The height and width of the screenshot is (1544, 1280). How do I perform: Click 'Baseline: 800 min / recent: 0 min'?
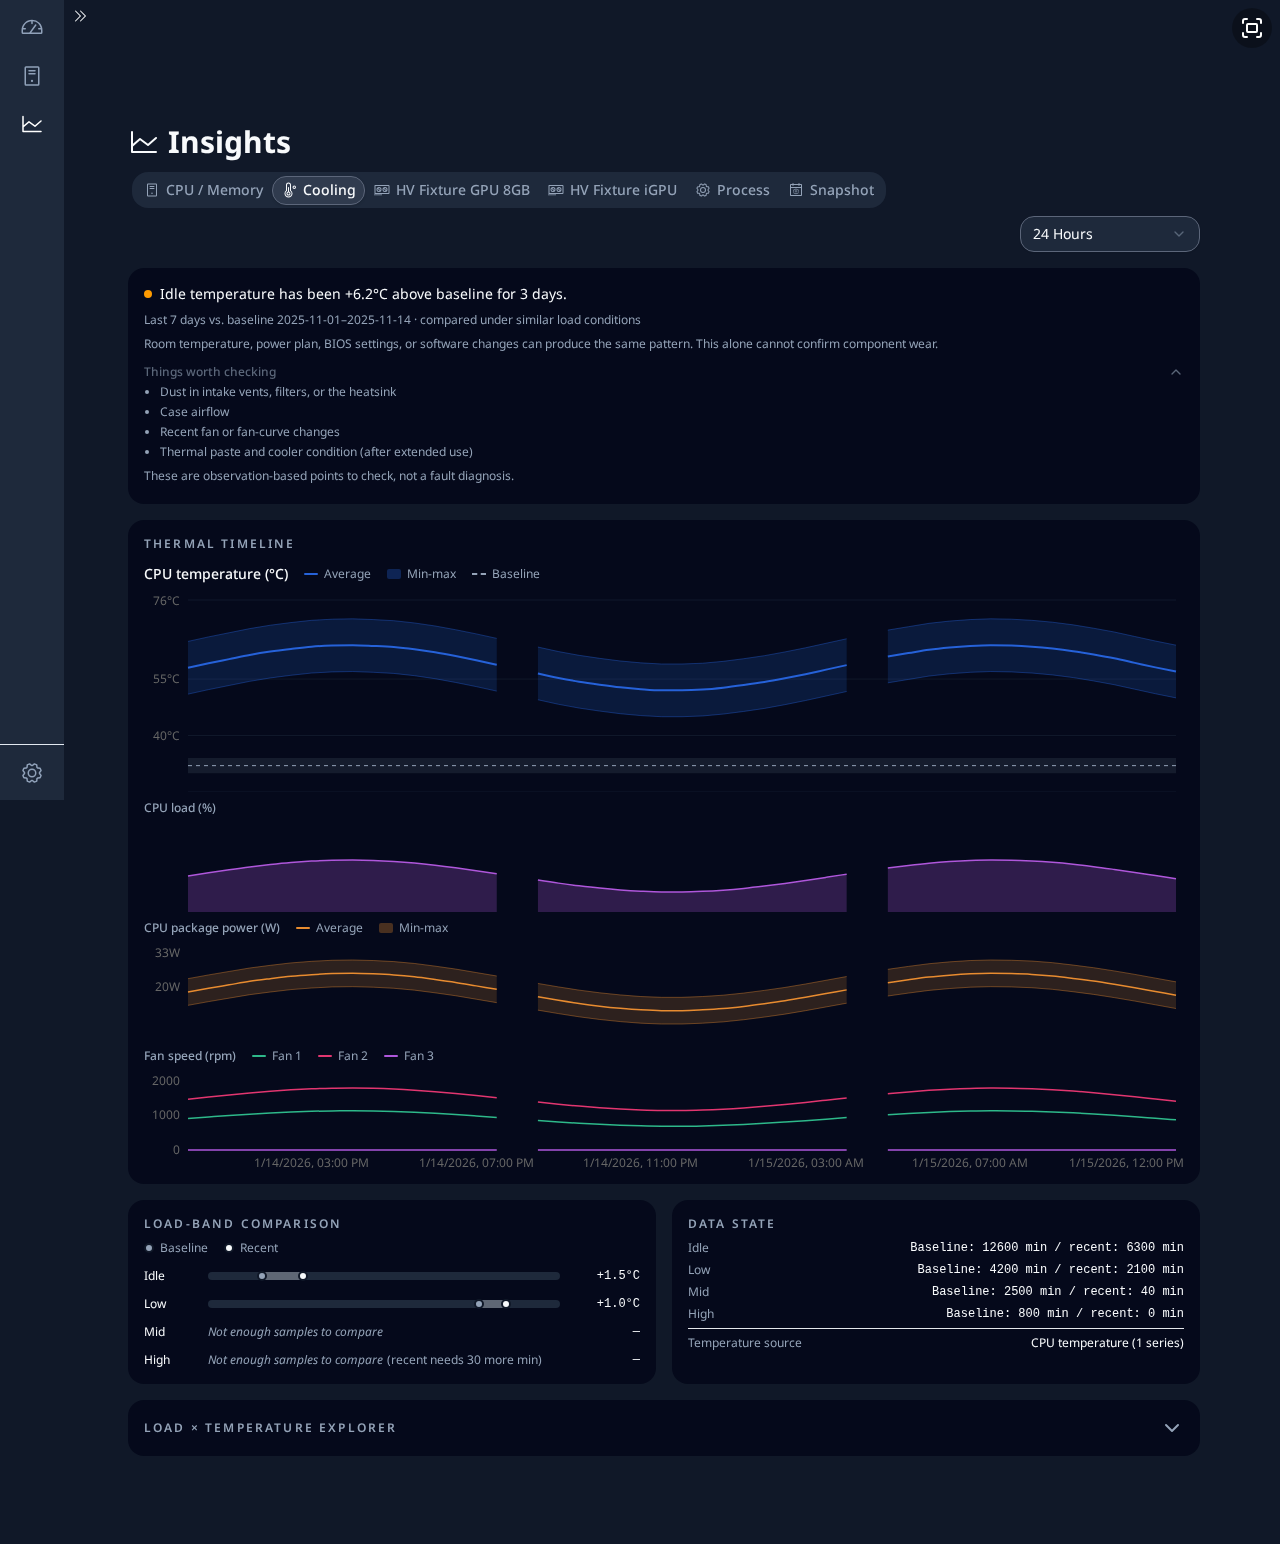(x=1065, y=1314)
